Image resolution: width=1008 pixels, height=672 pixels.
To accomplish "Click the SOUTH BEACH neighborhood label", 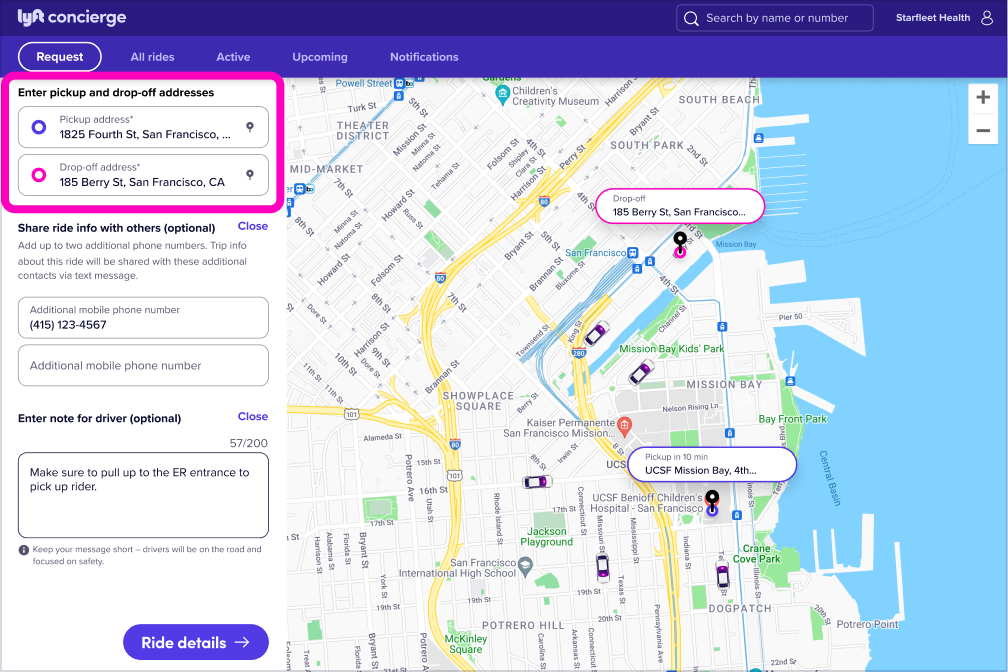I will (719, 100).
